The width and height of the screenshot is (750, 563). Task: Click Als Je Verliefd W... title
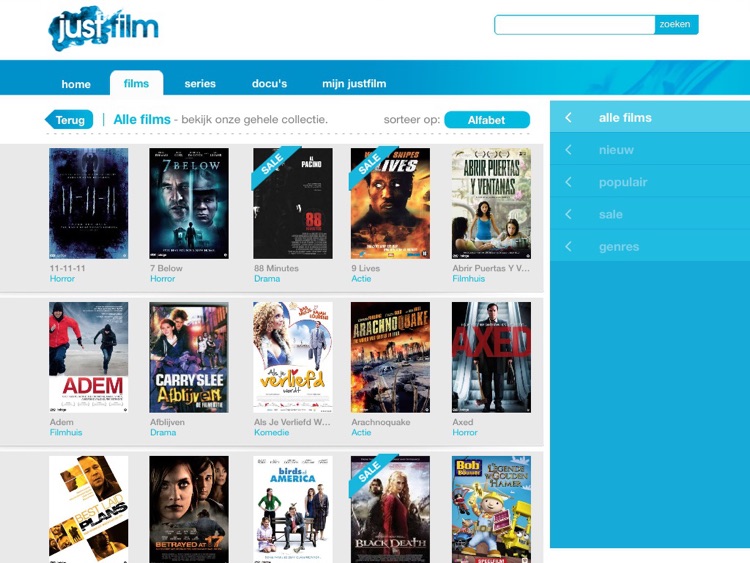click(292, 422)
